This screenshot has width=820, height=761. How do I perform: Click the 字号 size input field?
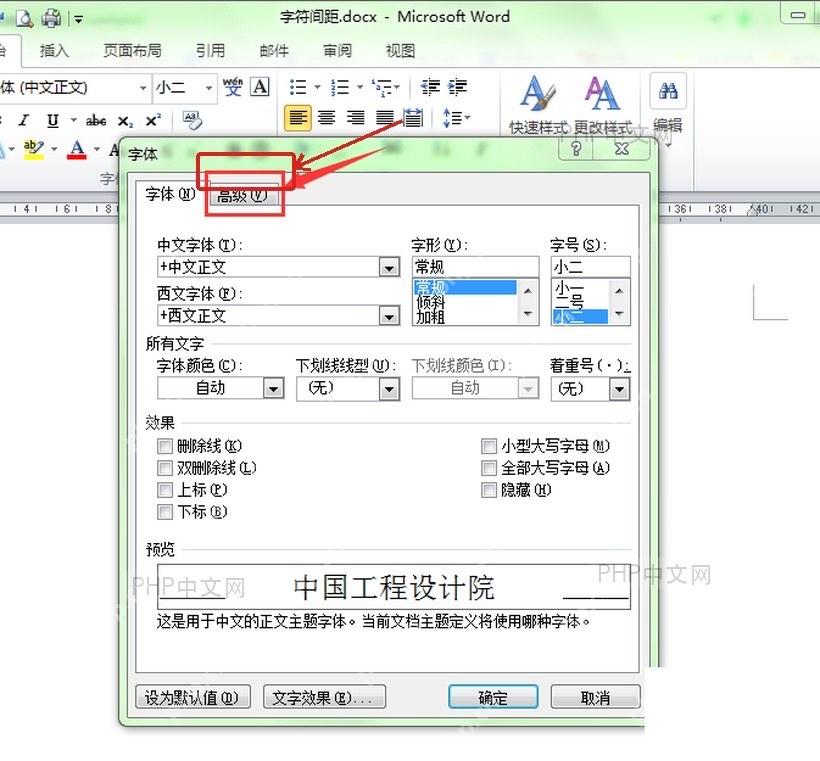click(590, 267)
